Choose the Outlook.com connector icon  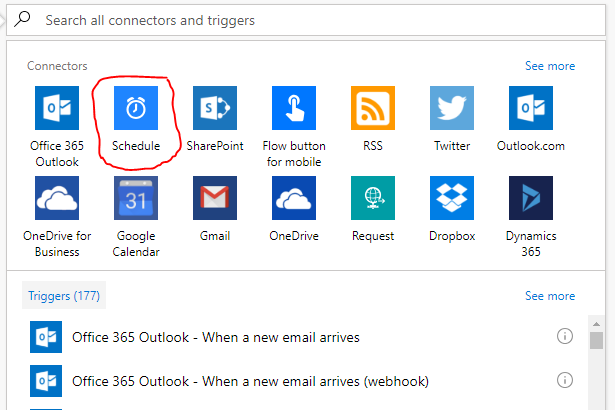point(531,108)
